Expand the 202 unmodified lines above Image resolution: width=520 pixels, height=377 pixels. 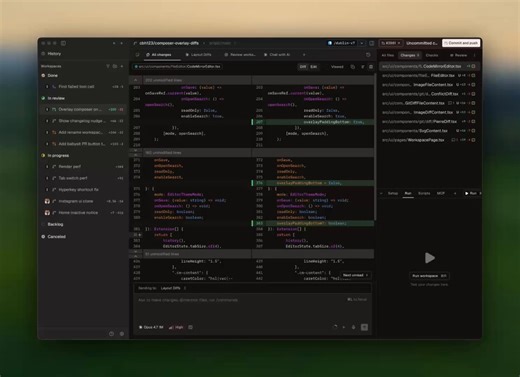tap(135, 80)
